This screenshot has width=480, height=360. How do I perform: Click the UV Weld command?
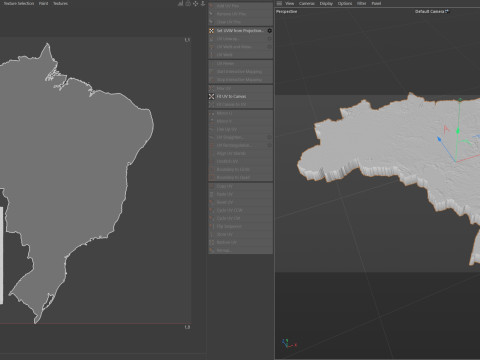(x=240, y=55)
